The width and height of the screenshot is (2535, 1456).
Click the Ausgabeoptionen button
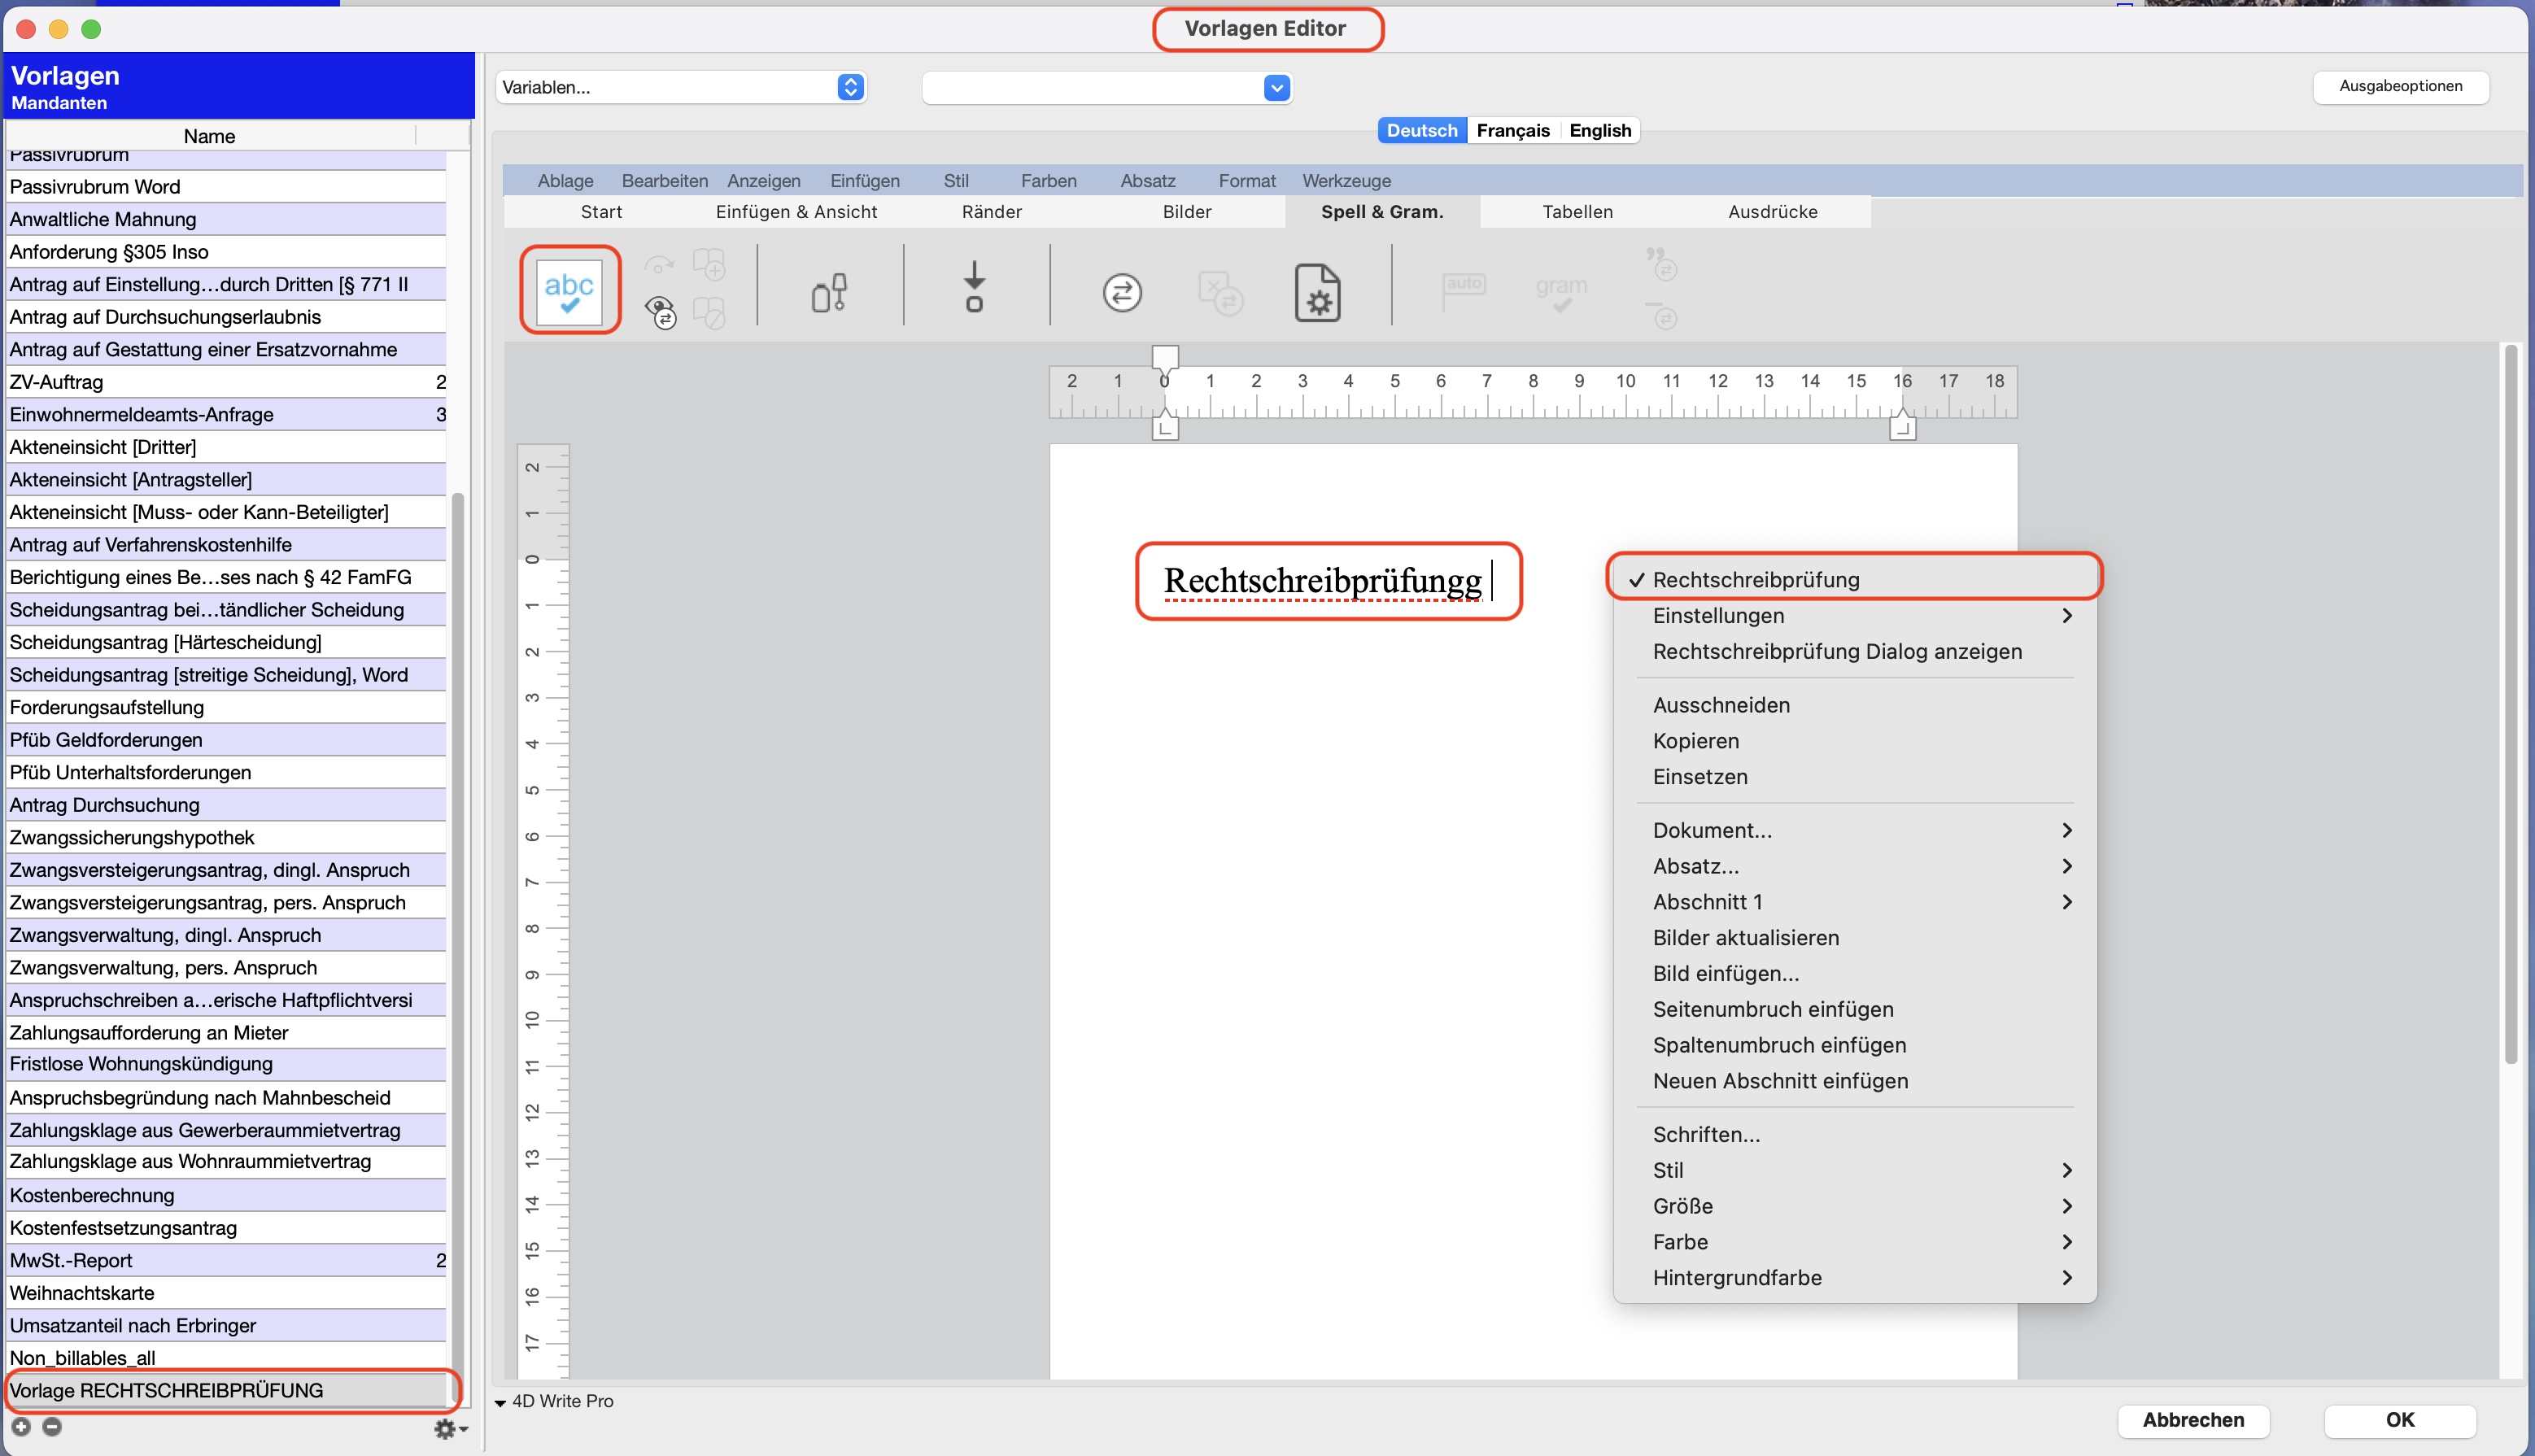pos(2400,86)
